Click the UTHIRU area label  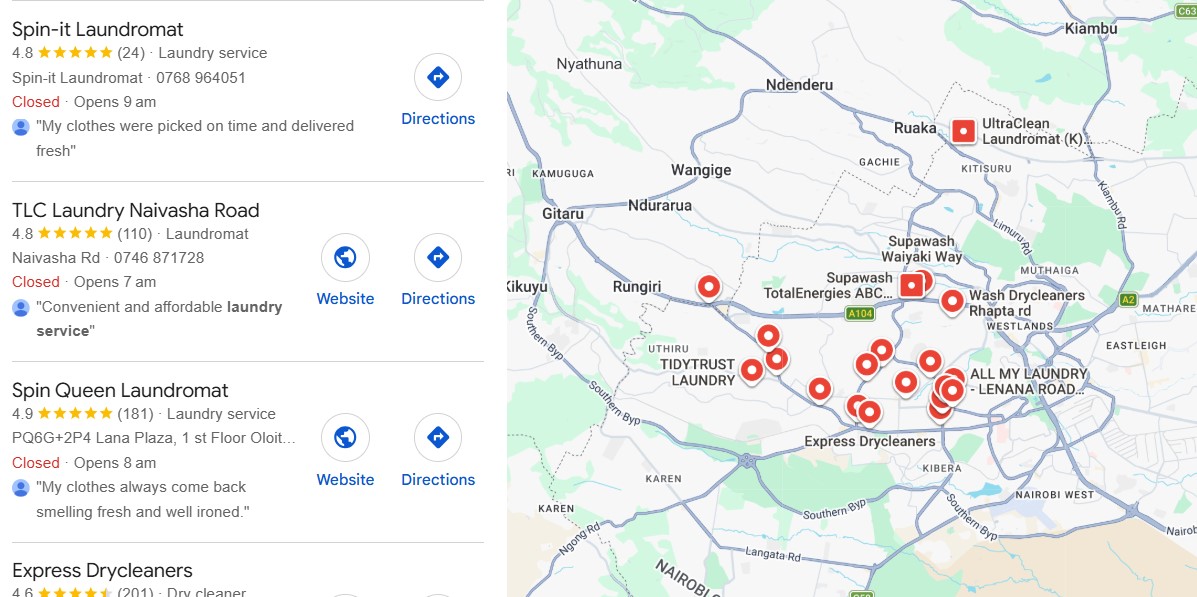tap(668, 348)
